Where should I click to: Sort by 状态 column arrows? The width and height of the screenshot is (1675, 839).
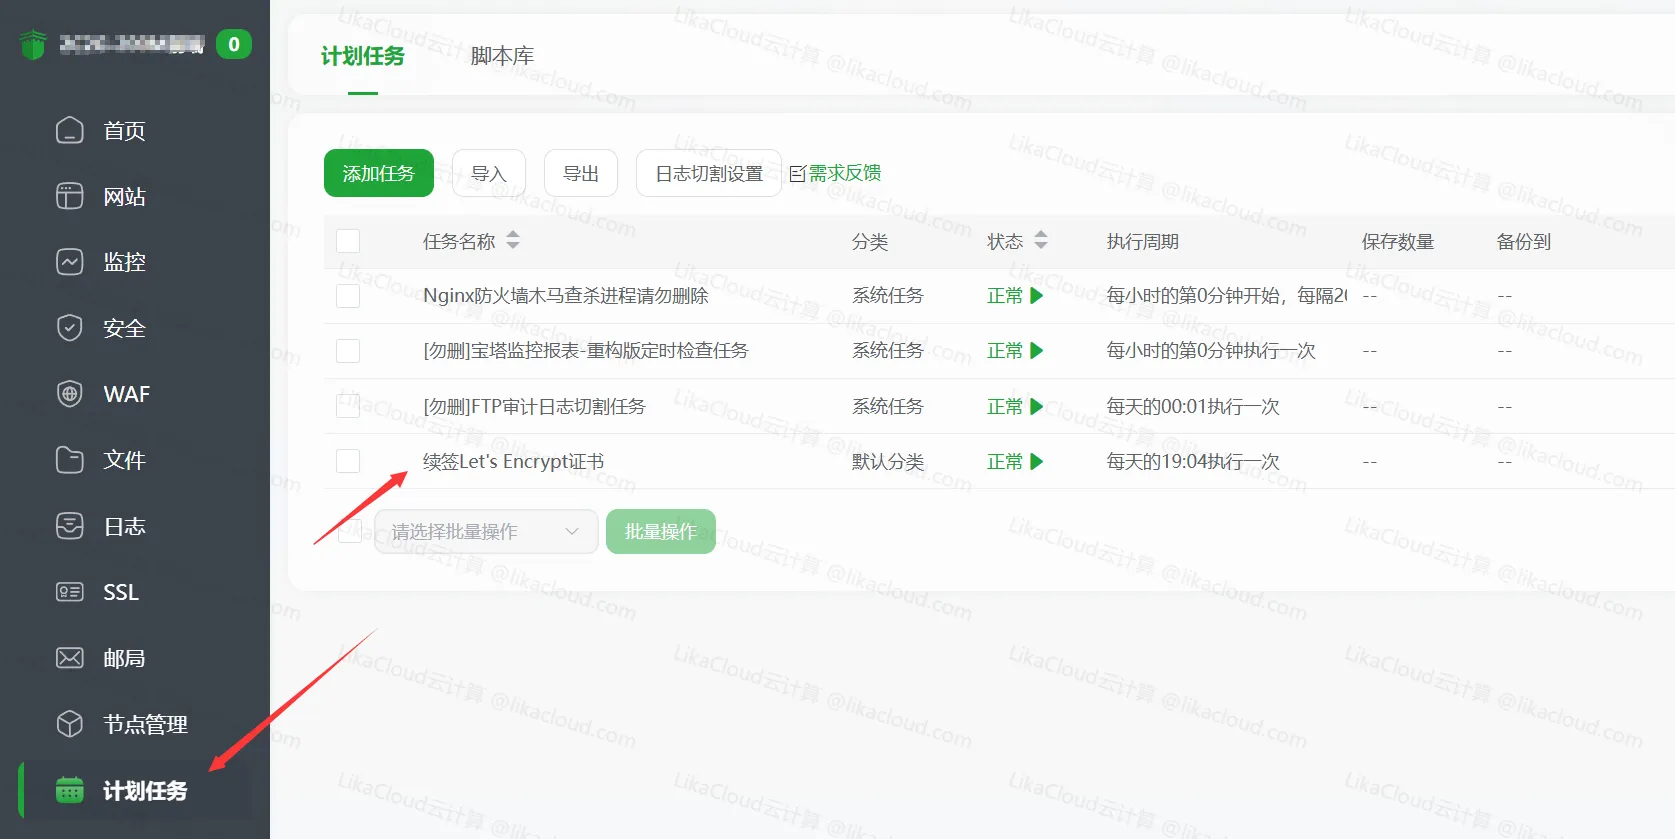point(1041,240)
